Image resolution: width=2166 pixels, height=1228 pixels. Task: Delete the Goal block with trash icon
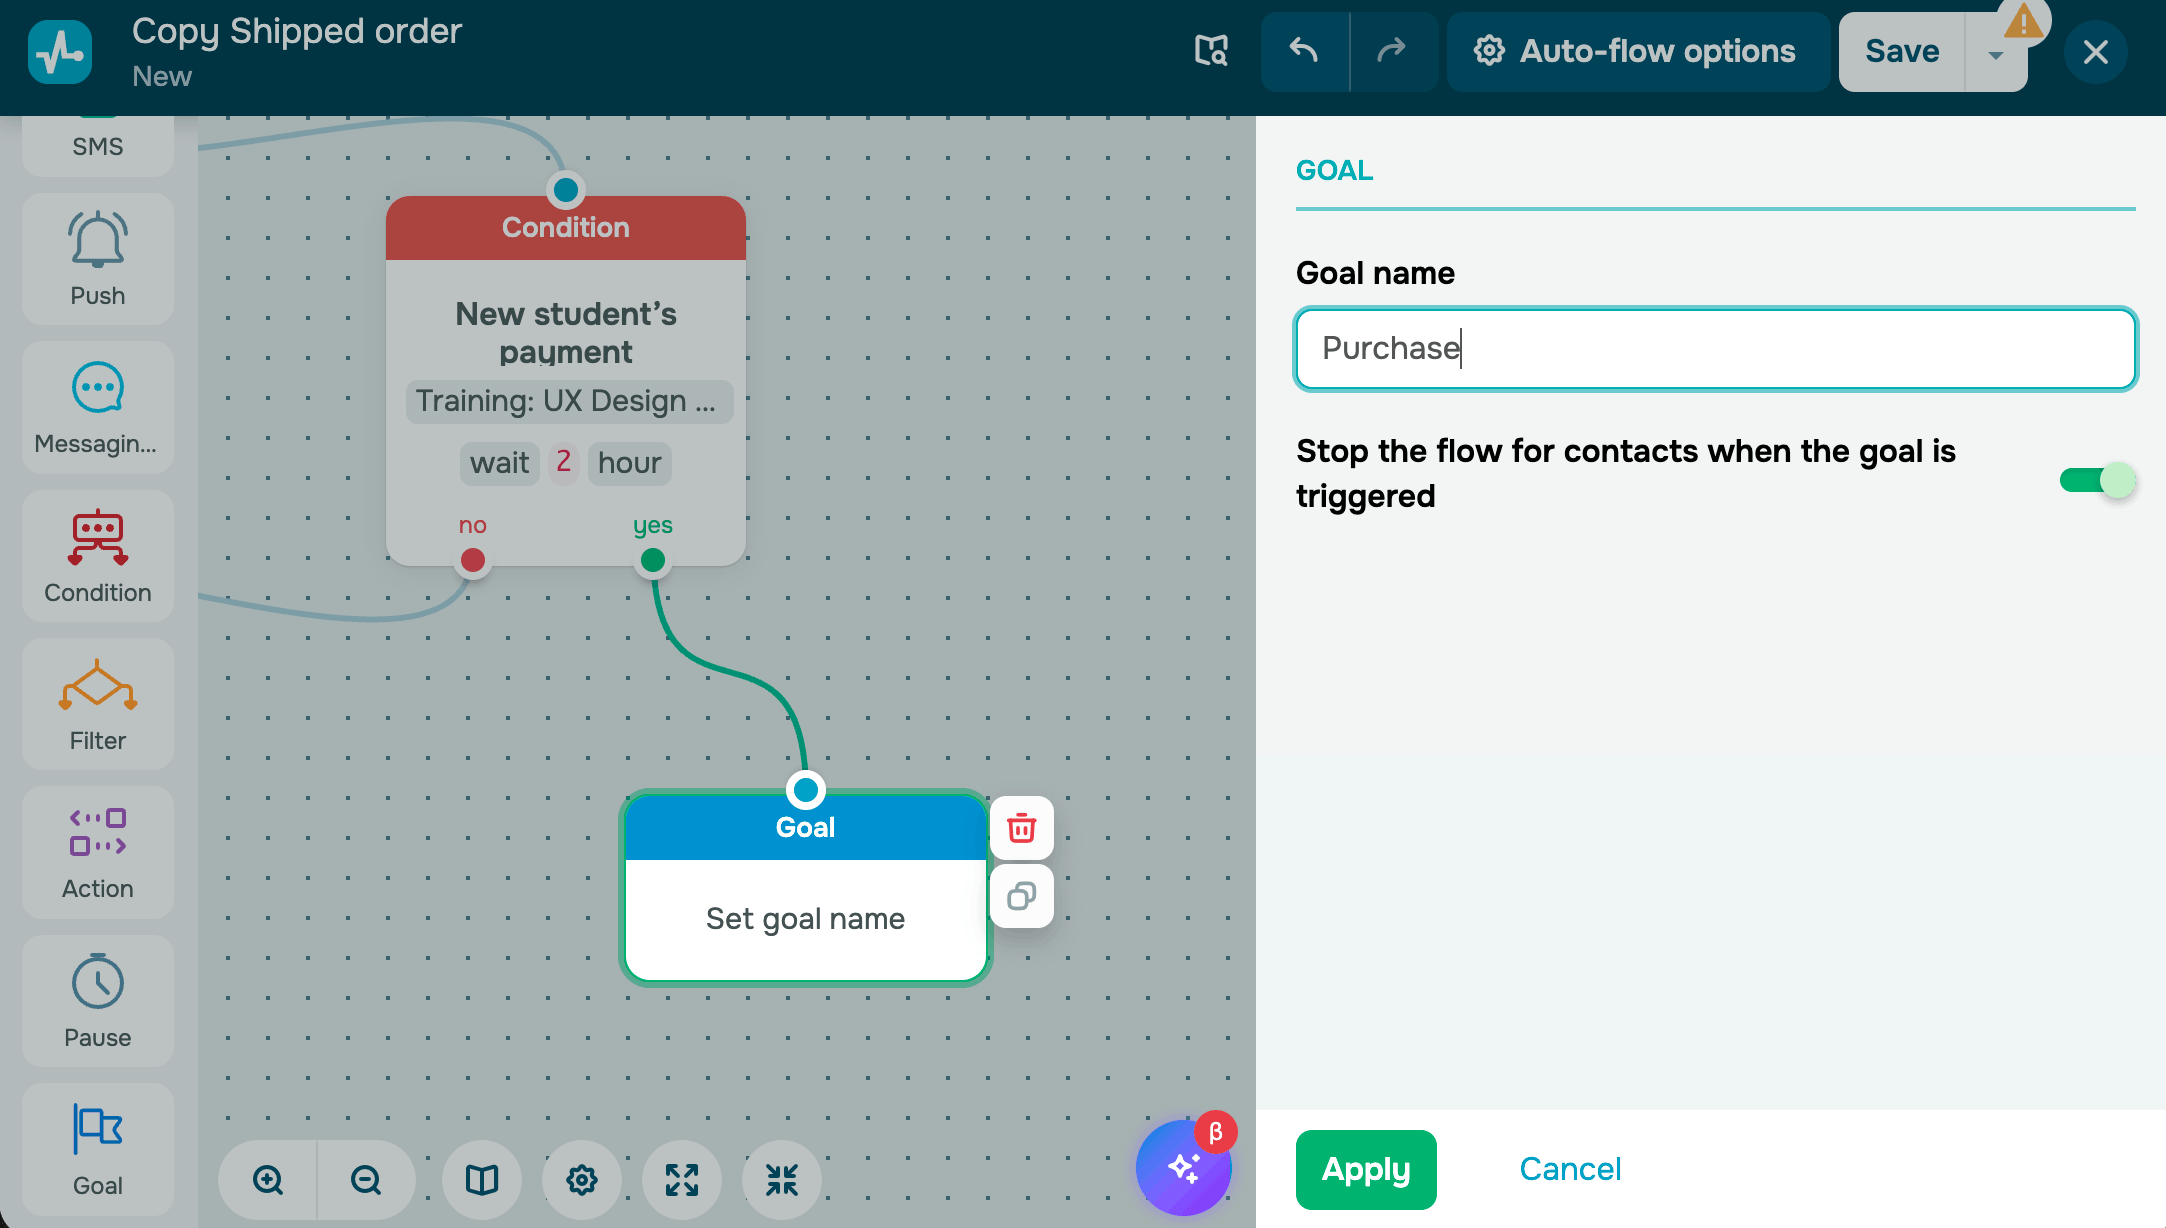tap(1021, 828)
